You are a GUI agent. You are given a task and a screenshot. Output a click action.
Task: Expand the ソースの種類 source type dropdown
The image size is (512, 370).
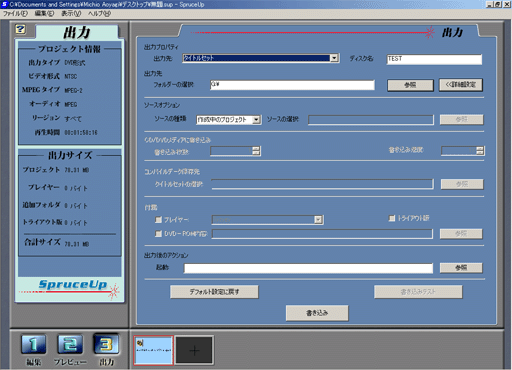256,120
